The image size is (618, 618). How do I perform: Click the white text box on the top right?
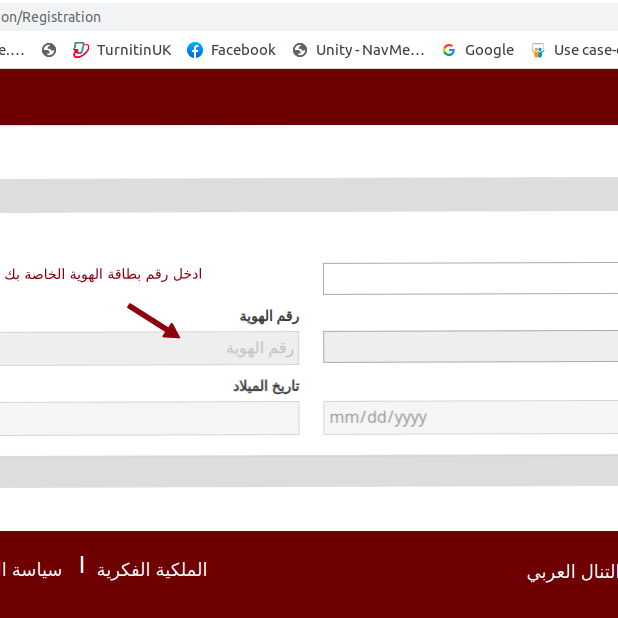point(470,279)
